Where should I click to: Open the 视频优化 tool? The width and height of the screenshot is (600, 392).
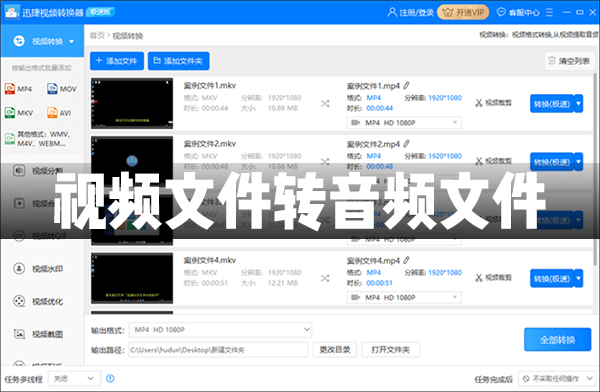(x=38, y=301)
